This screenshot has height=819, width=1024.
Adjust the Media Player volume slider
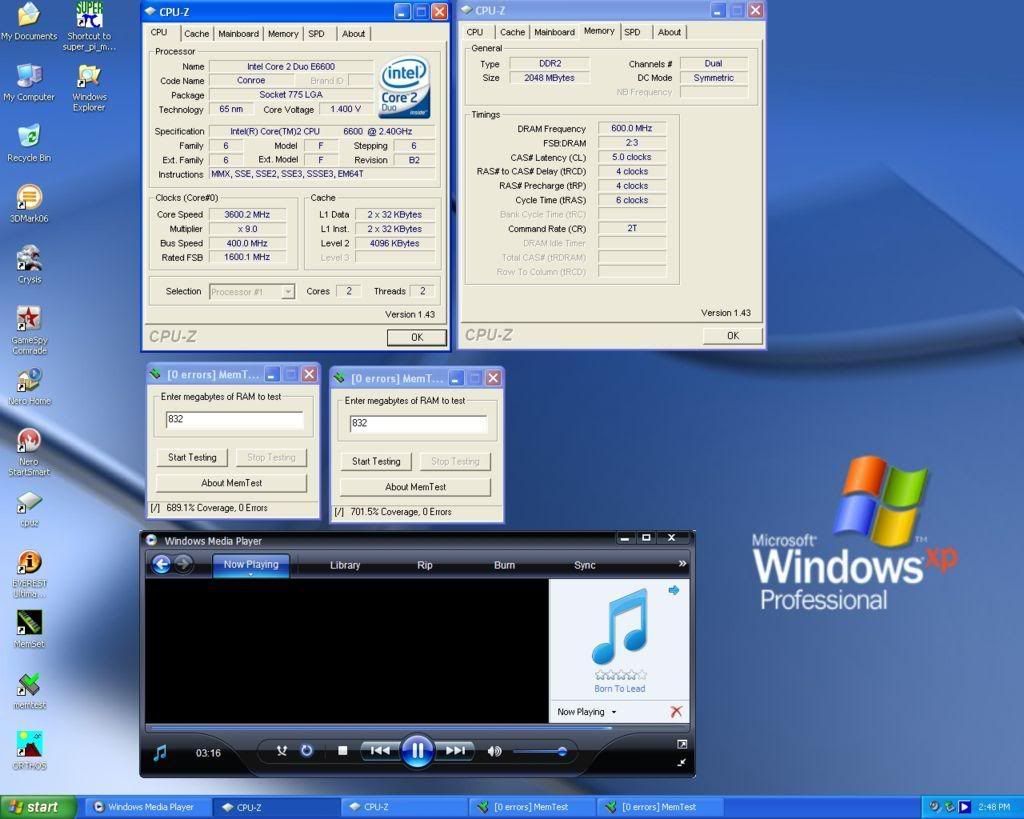(539, 752)
